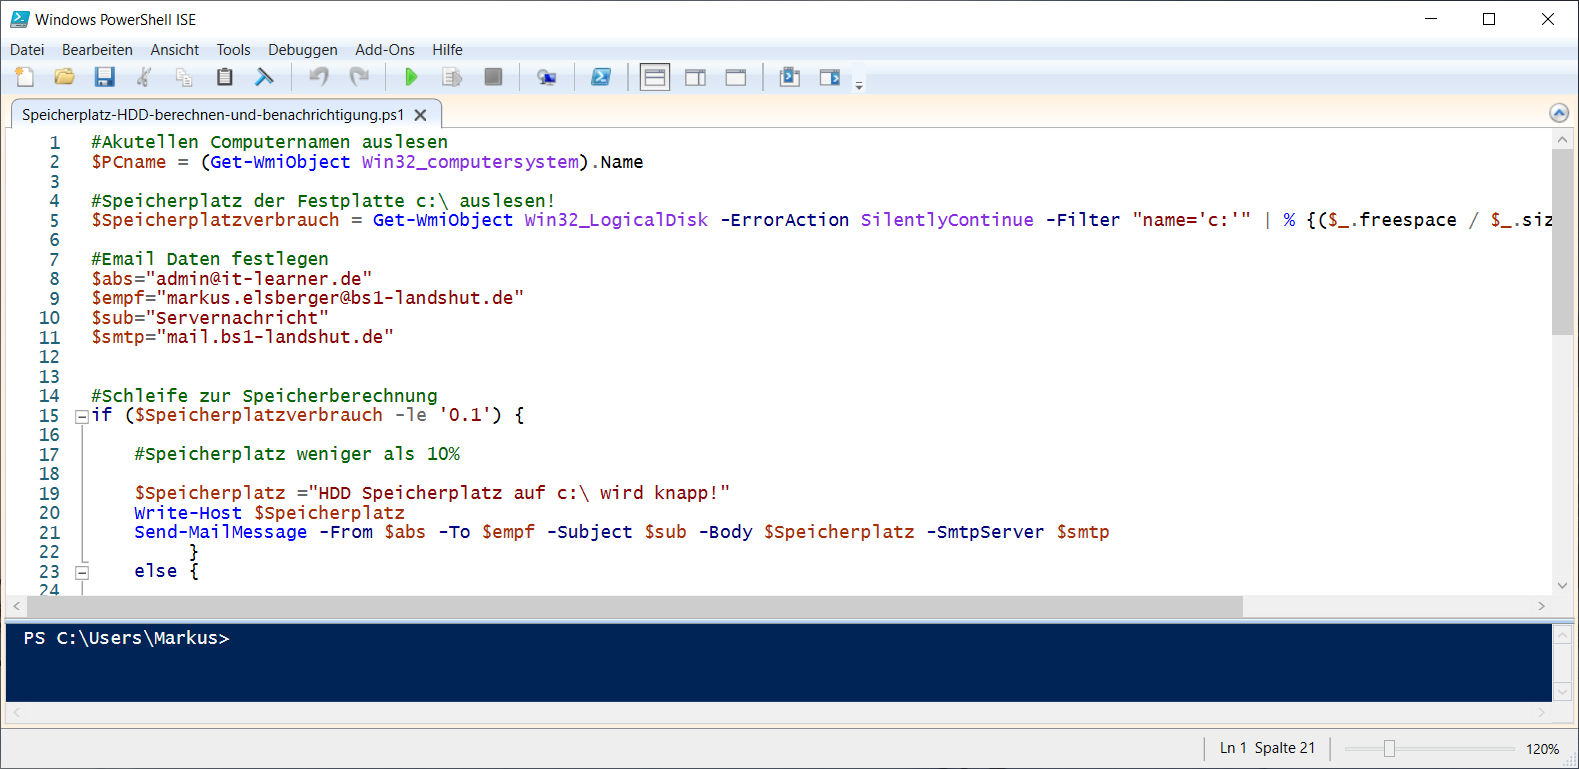Click Write-Host on line 20
This screenshot has height=769, width=1579.
click(188, 513)
